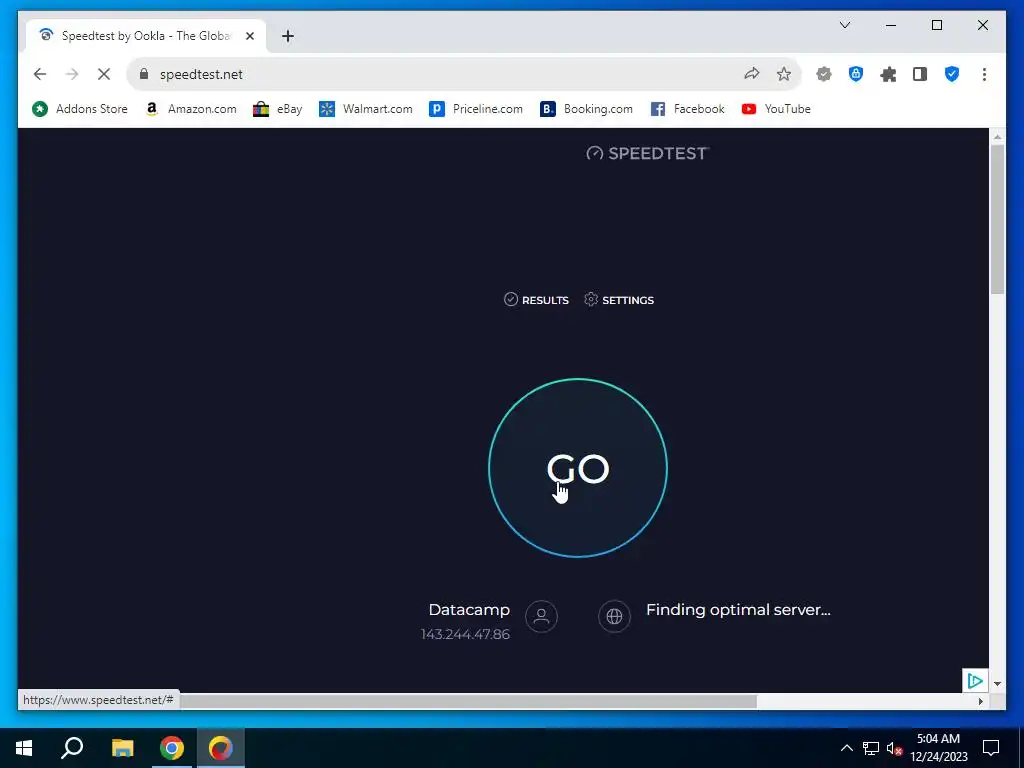Show hidden system tray icons
The image size is (1024, 768).
click(x=846, y=748)
